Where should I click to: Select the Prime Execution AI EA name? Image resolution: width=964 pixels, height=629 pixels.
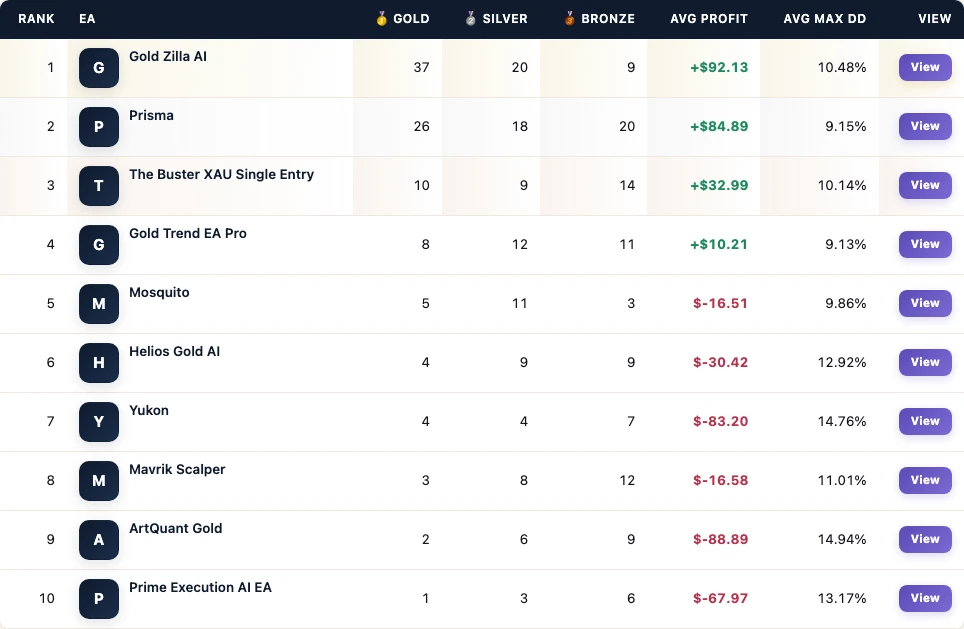click(x=200, y=588)
